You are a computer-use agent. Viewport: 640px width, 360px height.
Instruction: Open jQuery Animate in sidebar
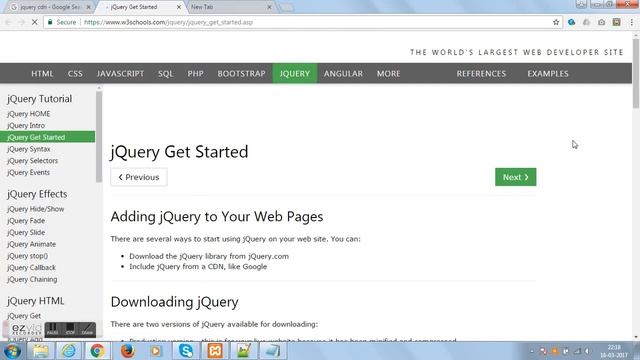(x=31, y=244)
